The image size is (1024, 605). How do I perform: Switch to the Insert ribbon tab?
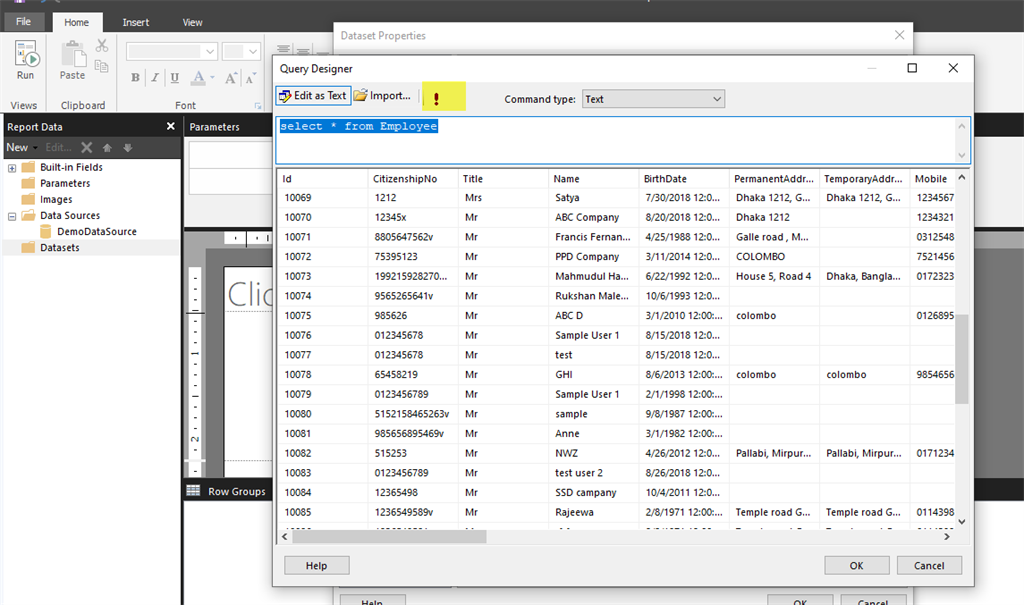coord(136,21)
